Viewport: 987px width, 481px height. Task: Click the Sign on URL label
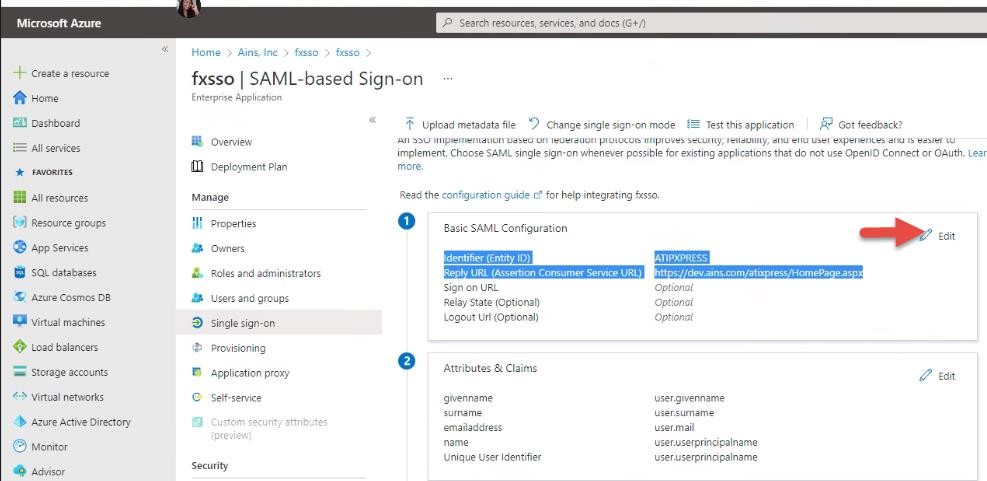click(x=471, y=288)
